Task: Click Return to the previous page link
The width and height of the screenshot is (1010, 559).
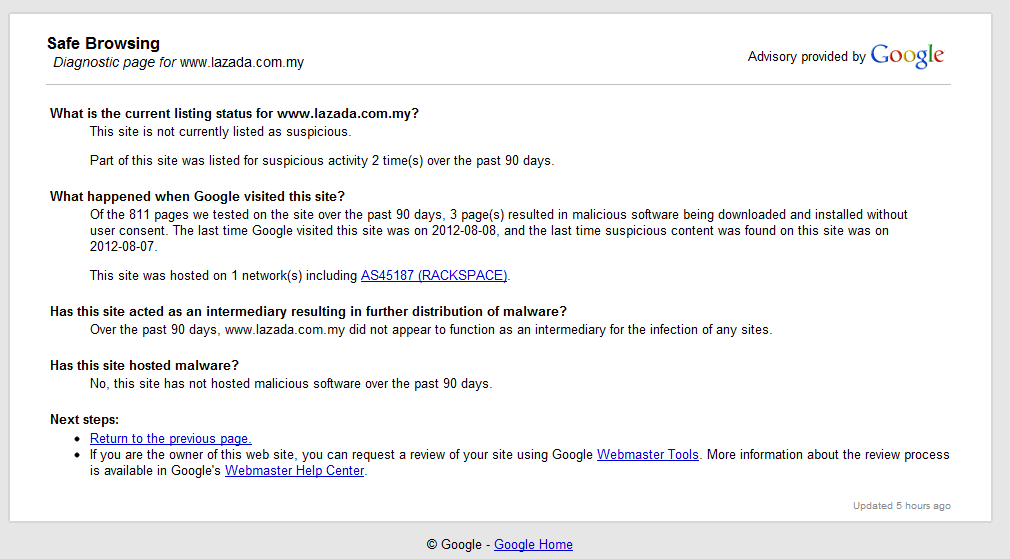Action: click(171, 439)
